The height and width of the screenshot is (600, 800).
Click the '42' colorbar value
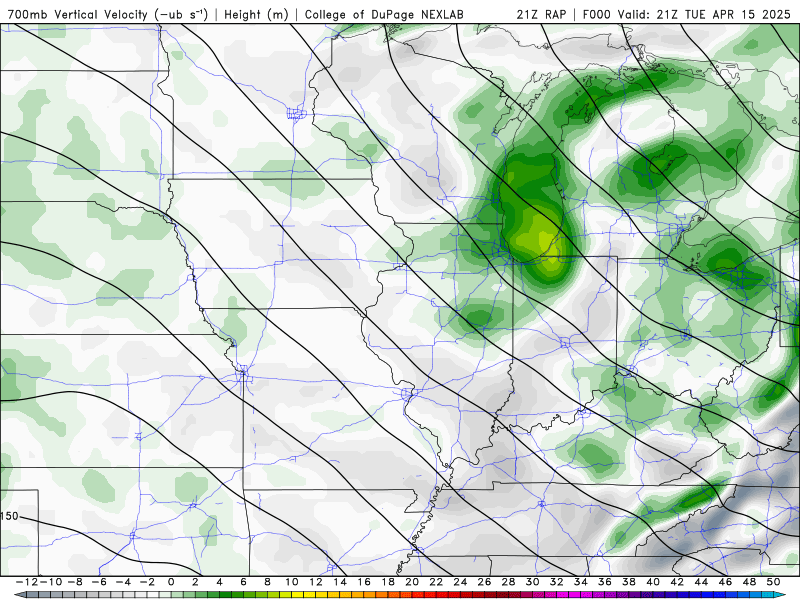click(677, 582)
